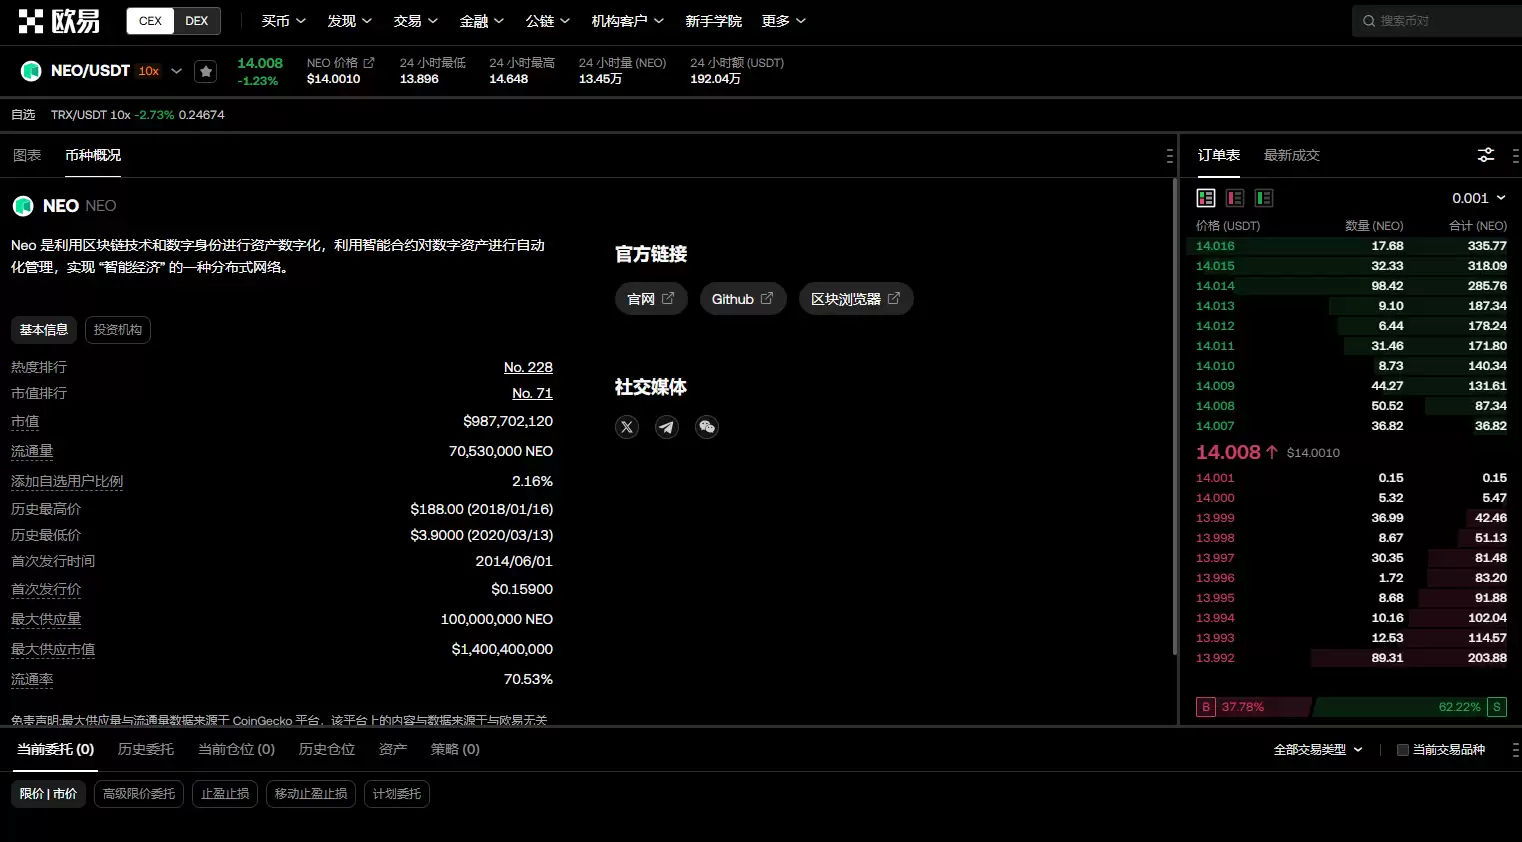Switch to DEX mode
This screenshot has height=842, width=1522.
[x=197, y=21]
